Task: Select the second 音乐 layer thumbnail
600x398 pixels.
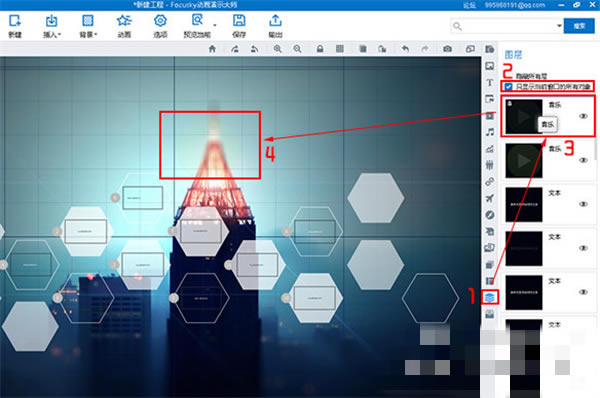Action: pos(523,161)
